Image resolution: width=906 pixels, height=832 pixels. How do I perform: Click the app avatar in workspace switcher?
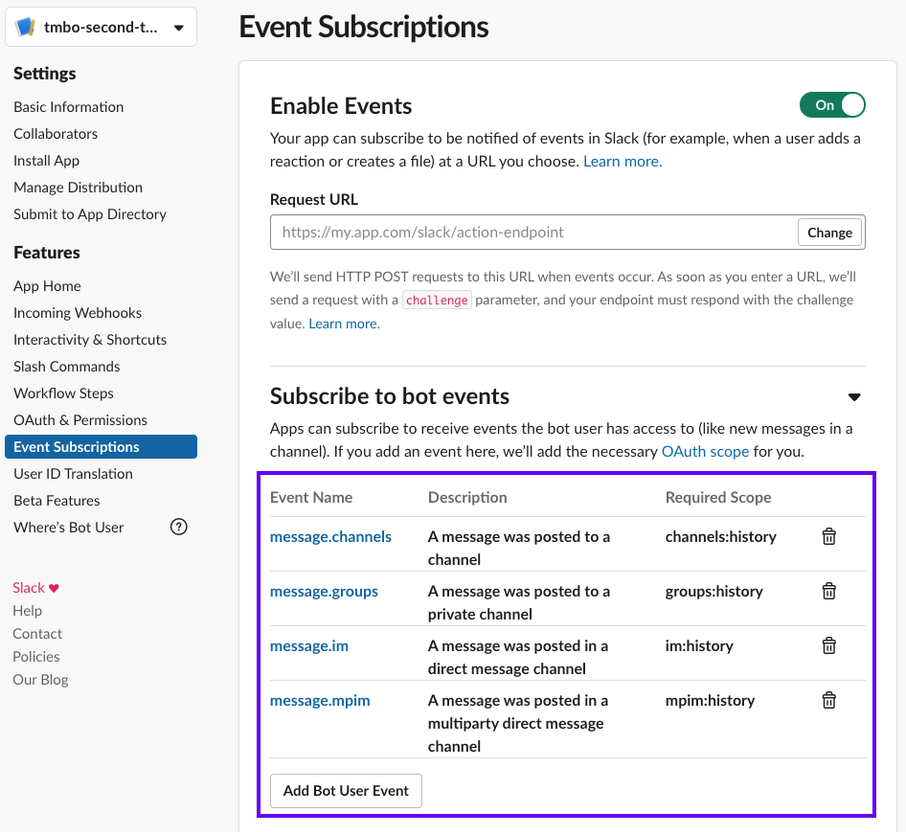(27, 25)
